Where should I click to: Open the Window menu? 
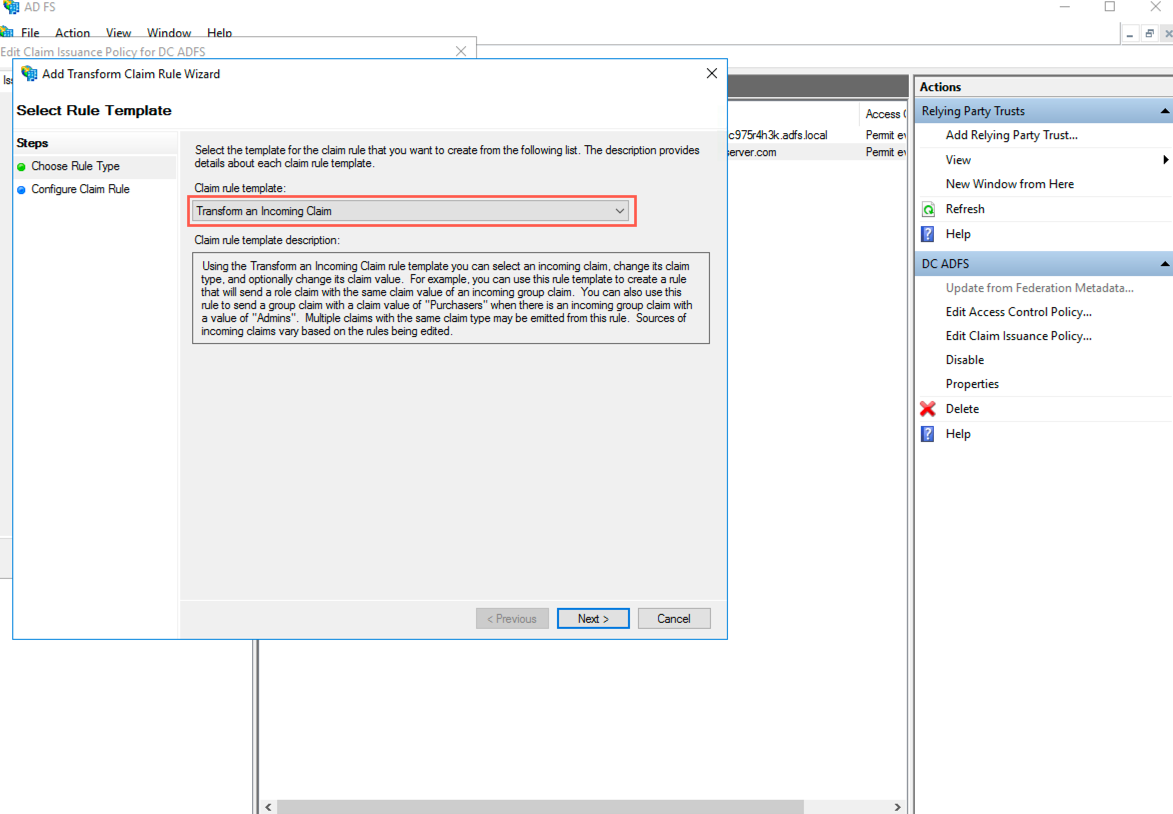tap(168, 32)
